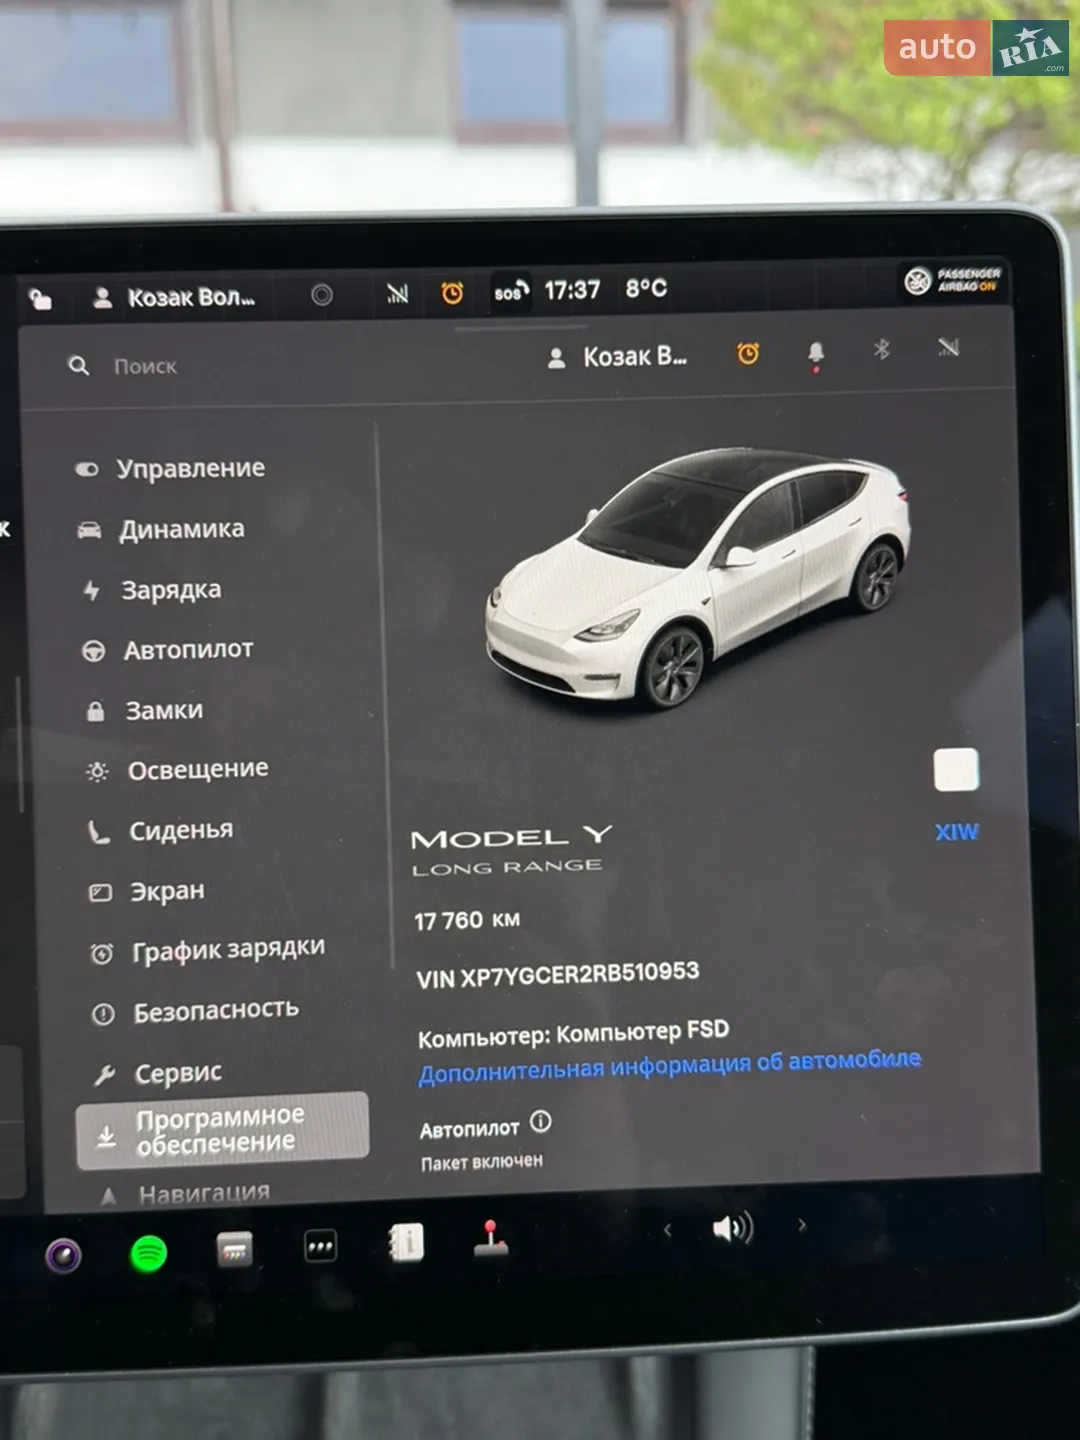
Task: Select Программное обеспечение software section
Action: click(x=222, y=1130)
